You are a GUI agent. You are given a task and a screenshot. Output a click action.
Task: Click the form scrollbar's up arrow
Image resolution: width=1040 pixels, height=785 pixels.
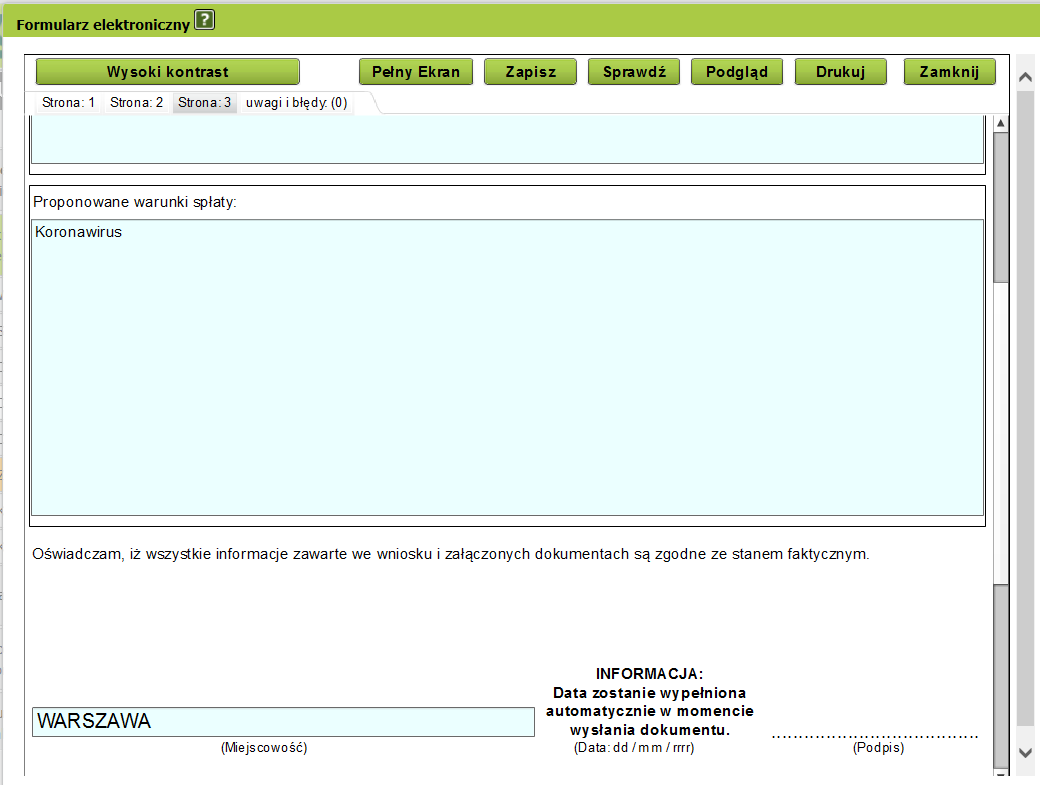click(1000, 123)
